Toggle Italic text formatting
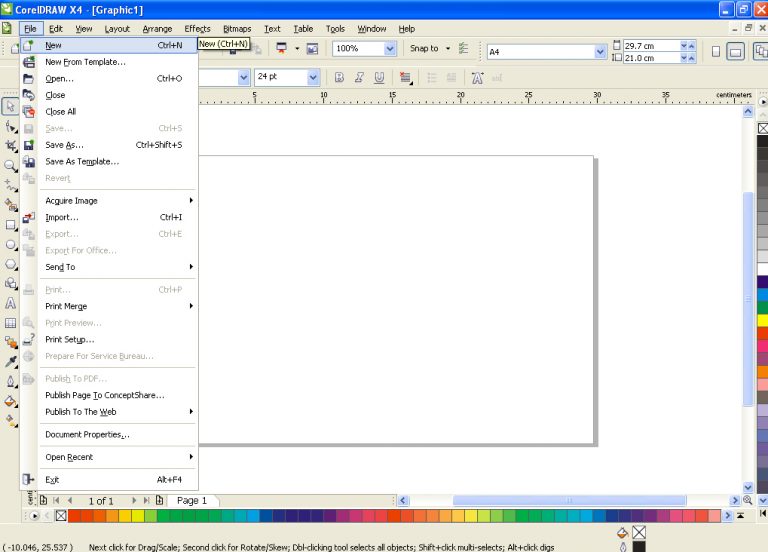This screenshot has height=552, width=768. point(359,77)
